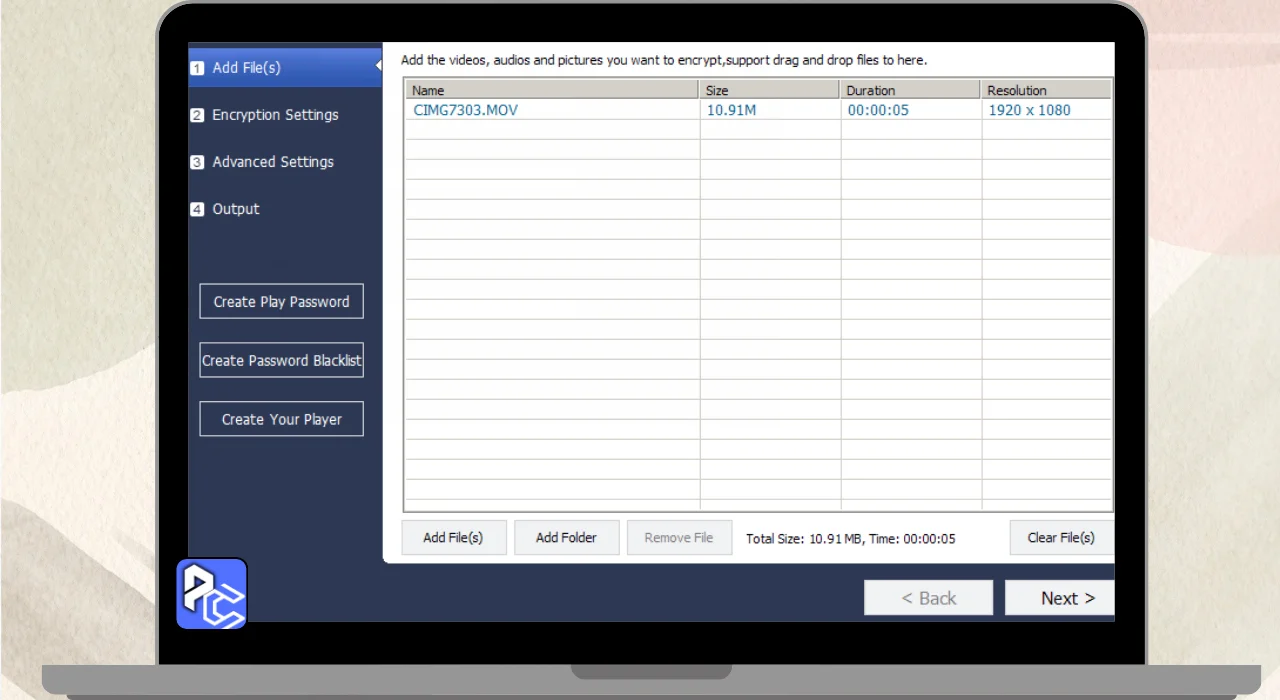Image resolution: width=1280 pixels, height=700 pixels.
Task: Select file CIMG7303.MOV in the list
Action: point(466,110)
